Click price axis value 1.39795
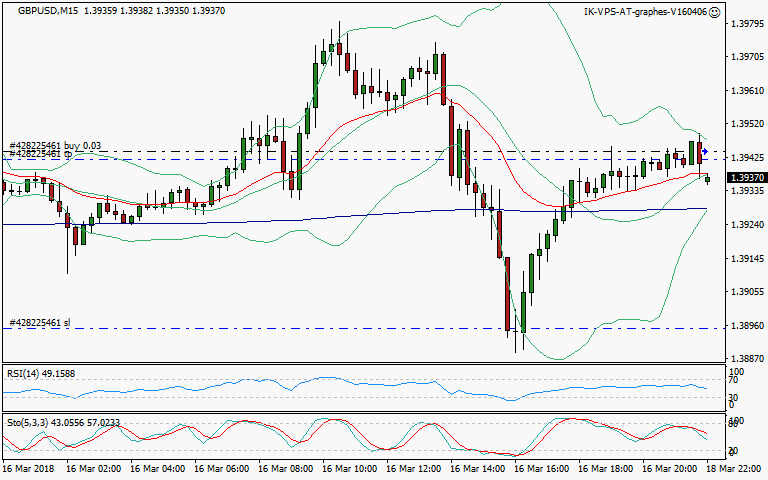768x480 pixels. pyautogui.click(x=747, y=24)
